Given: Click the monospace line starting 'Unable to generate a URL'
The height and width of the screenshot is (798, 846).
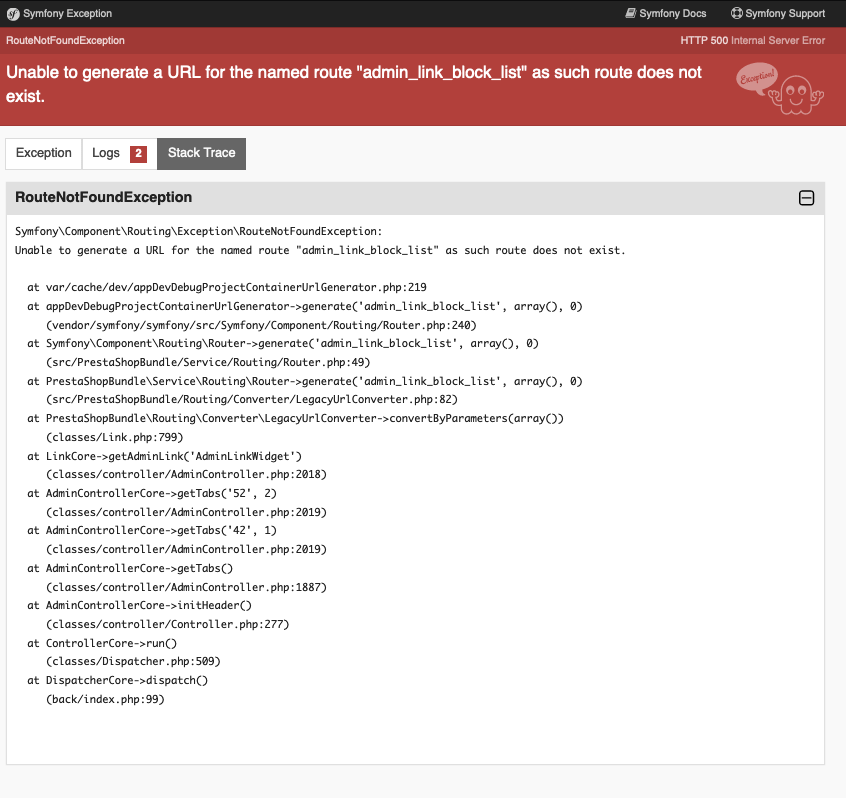Looking at the screenshot, I should (x=320, y=250).
